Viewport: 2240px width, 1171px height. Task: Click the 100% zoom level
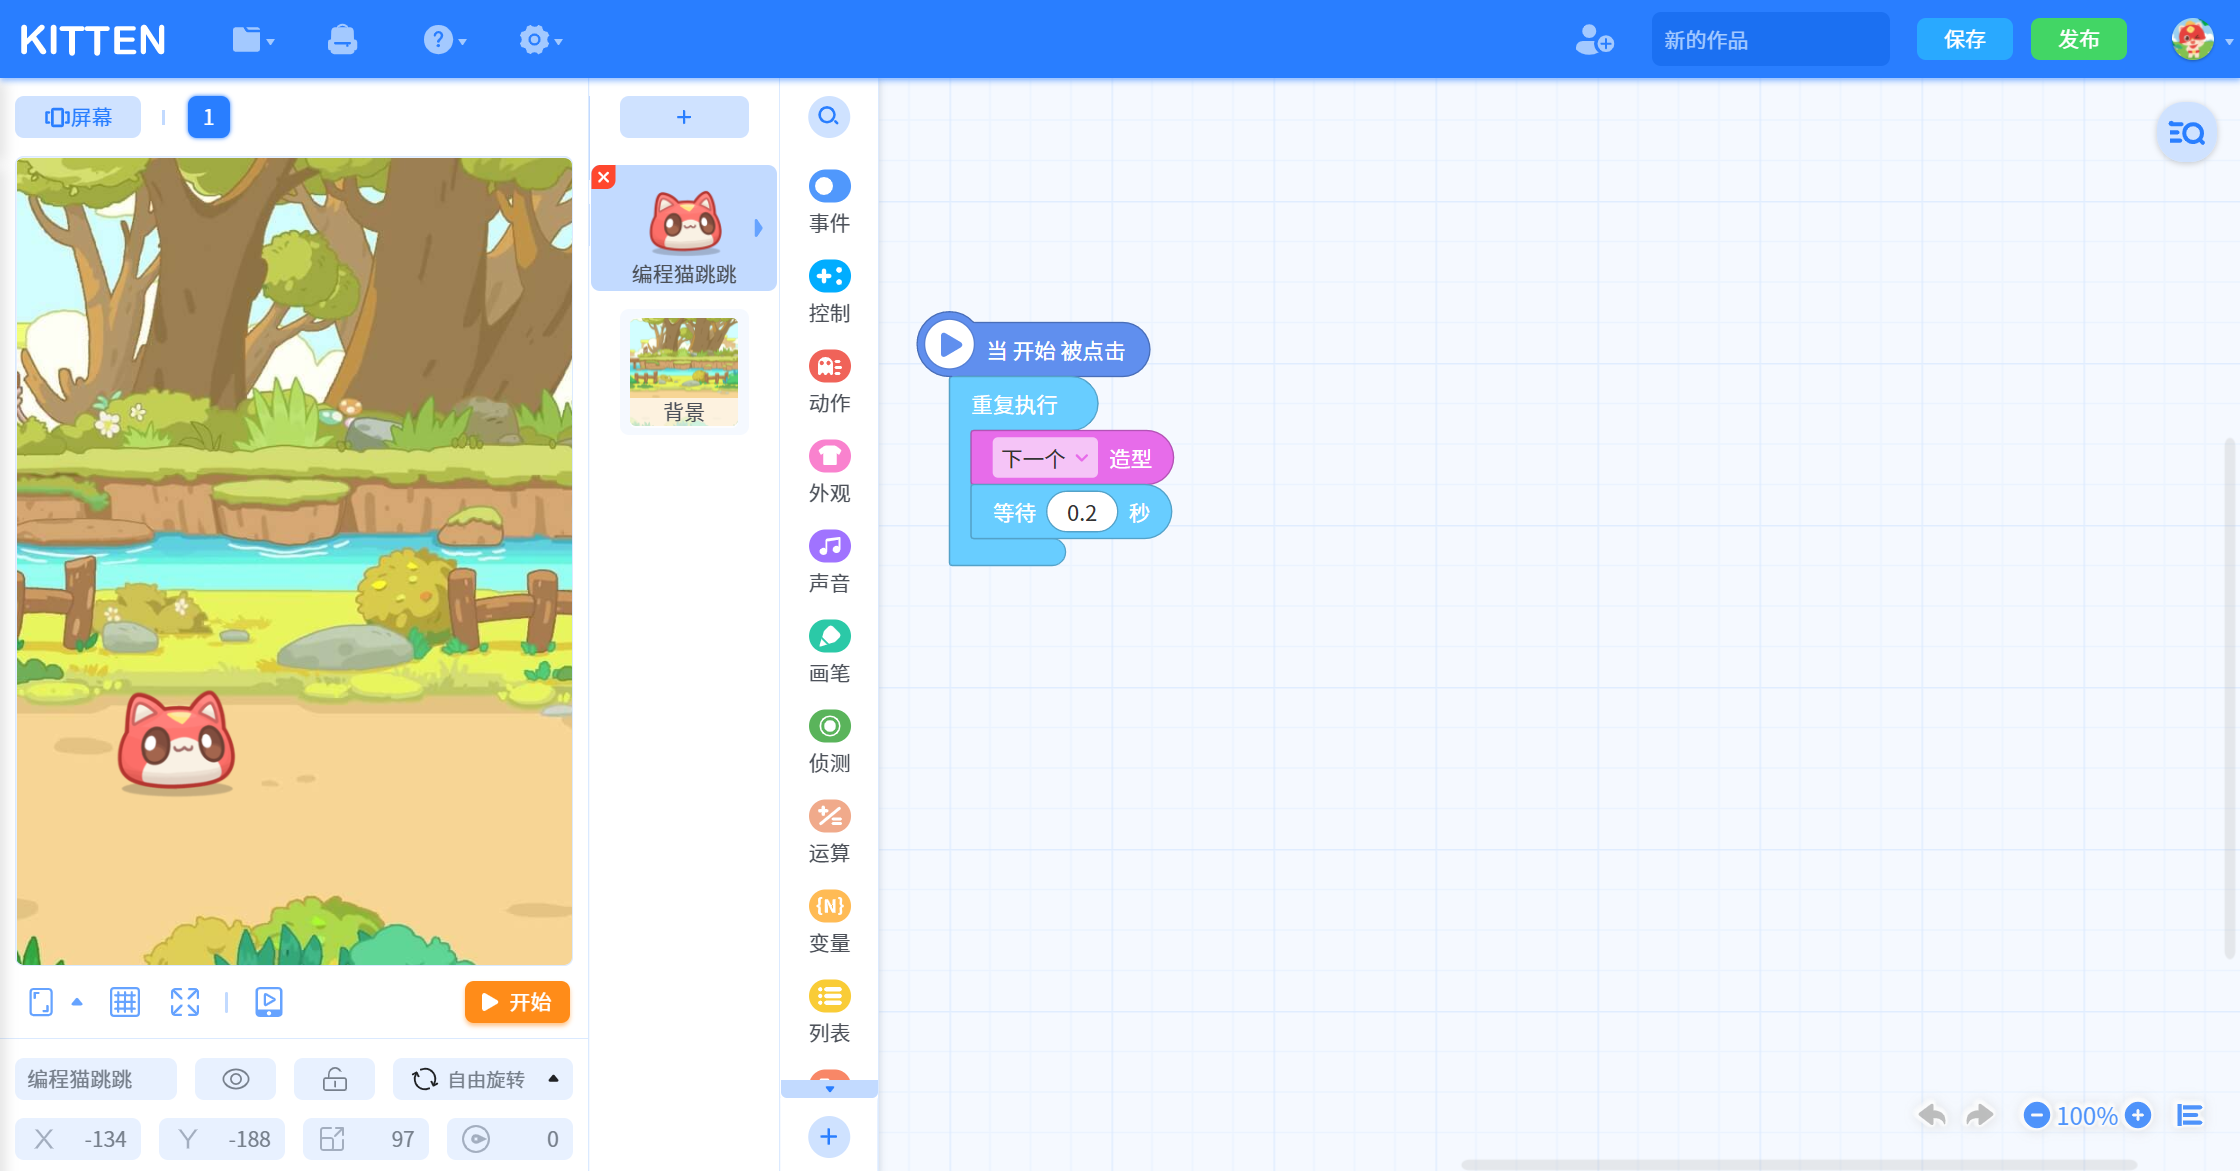[x=2087, y=1116]
